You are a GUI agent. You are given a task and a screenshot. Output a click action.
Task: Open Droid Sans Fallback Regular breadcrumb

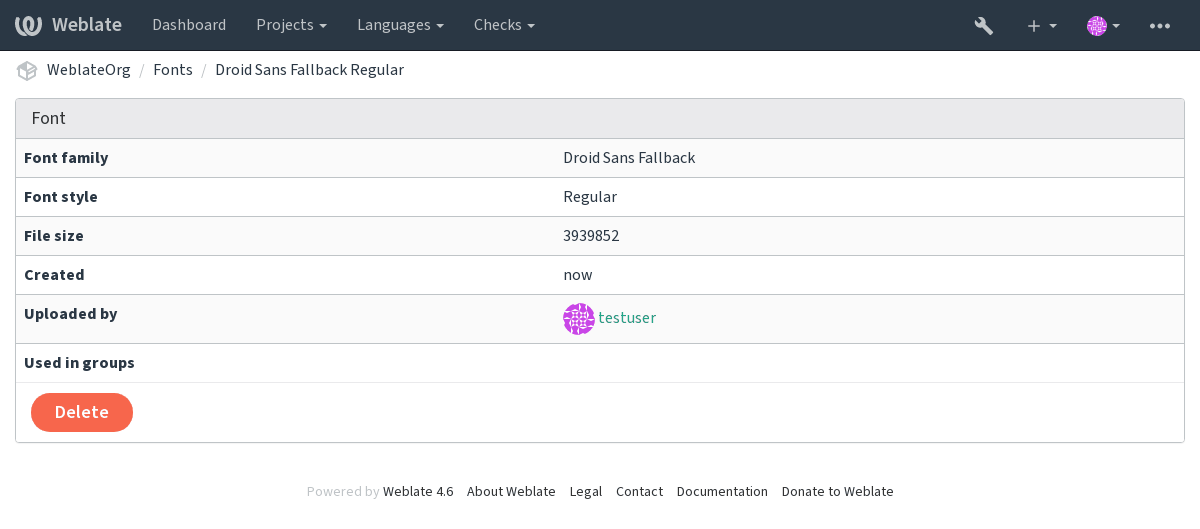309,70
